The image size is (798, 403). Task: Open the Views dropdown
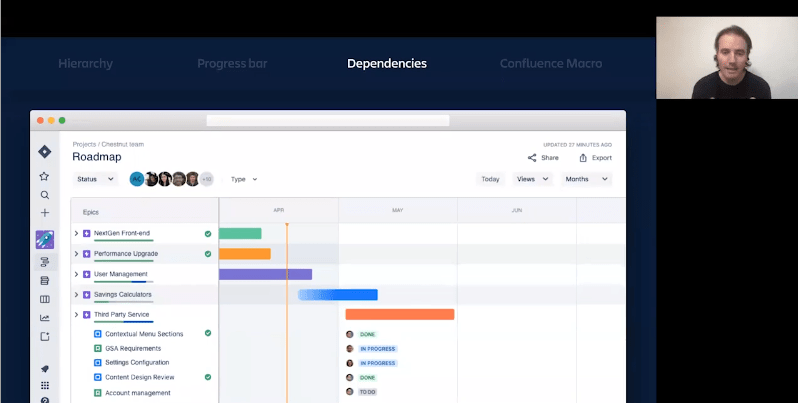click(x=532, y=179)
